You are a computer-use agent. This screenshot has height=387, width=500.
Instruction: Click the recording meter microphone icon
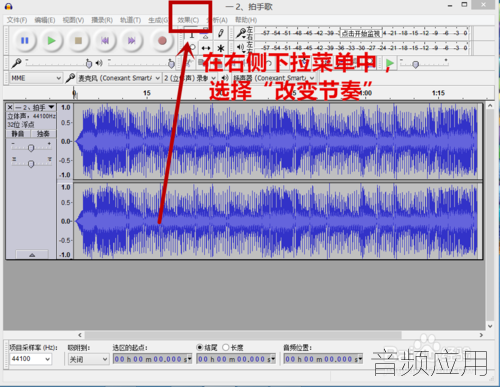coord(241,33)
